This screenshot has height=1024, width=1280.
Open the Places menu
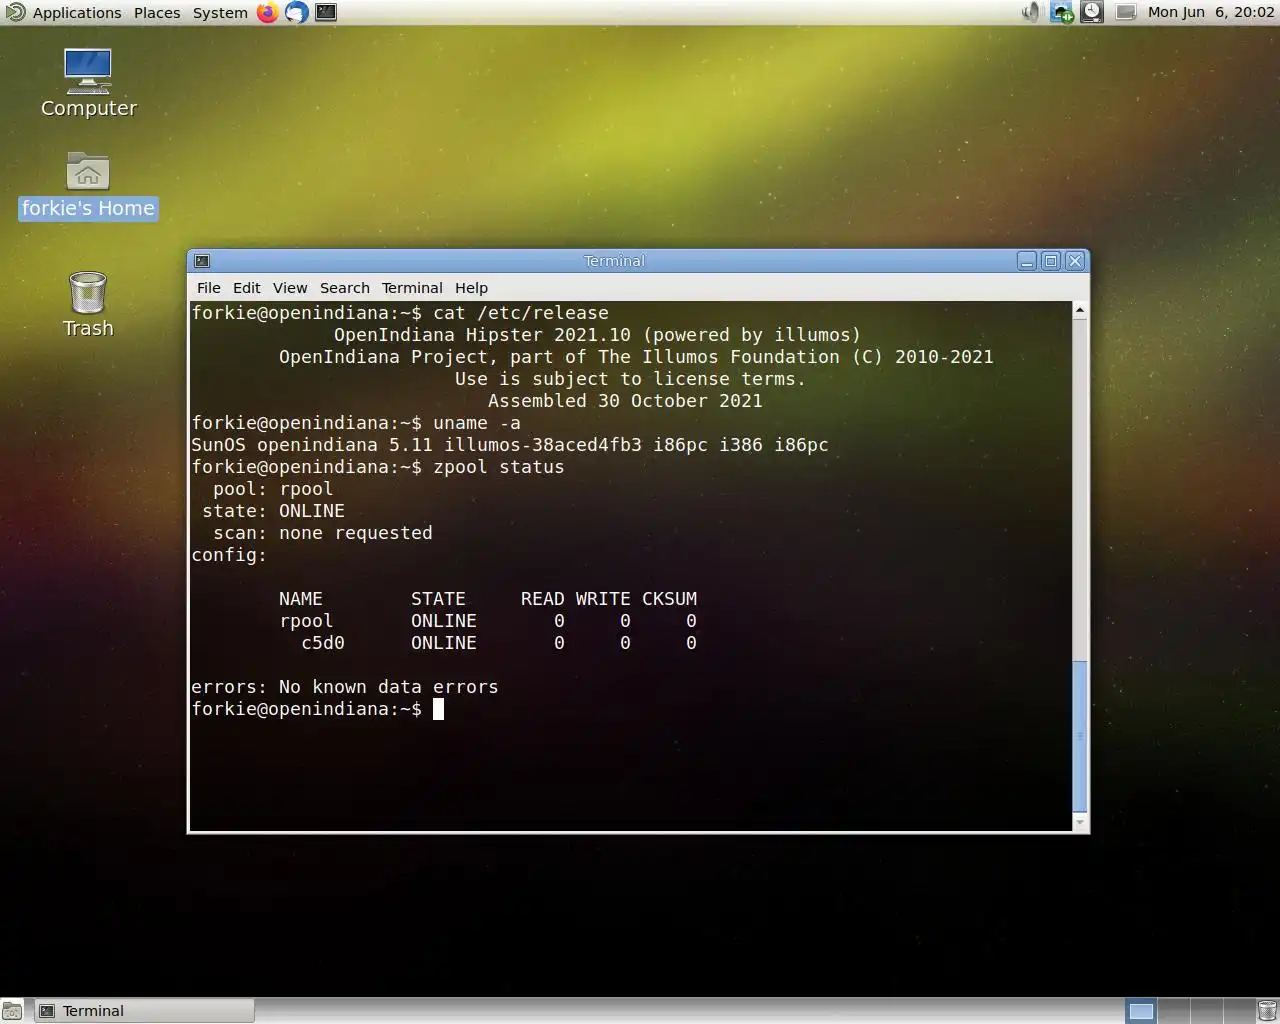[157, 12]
